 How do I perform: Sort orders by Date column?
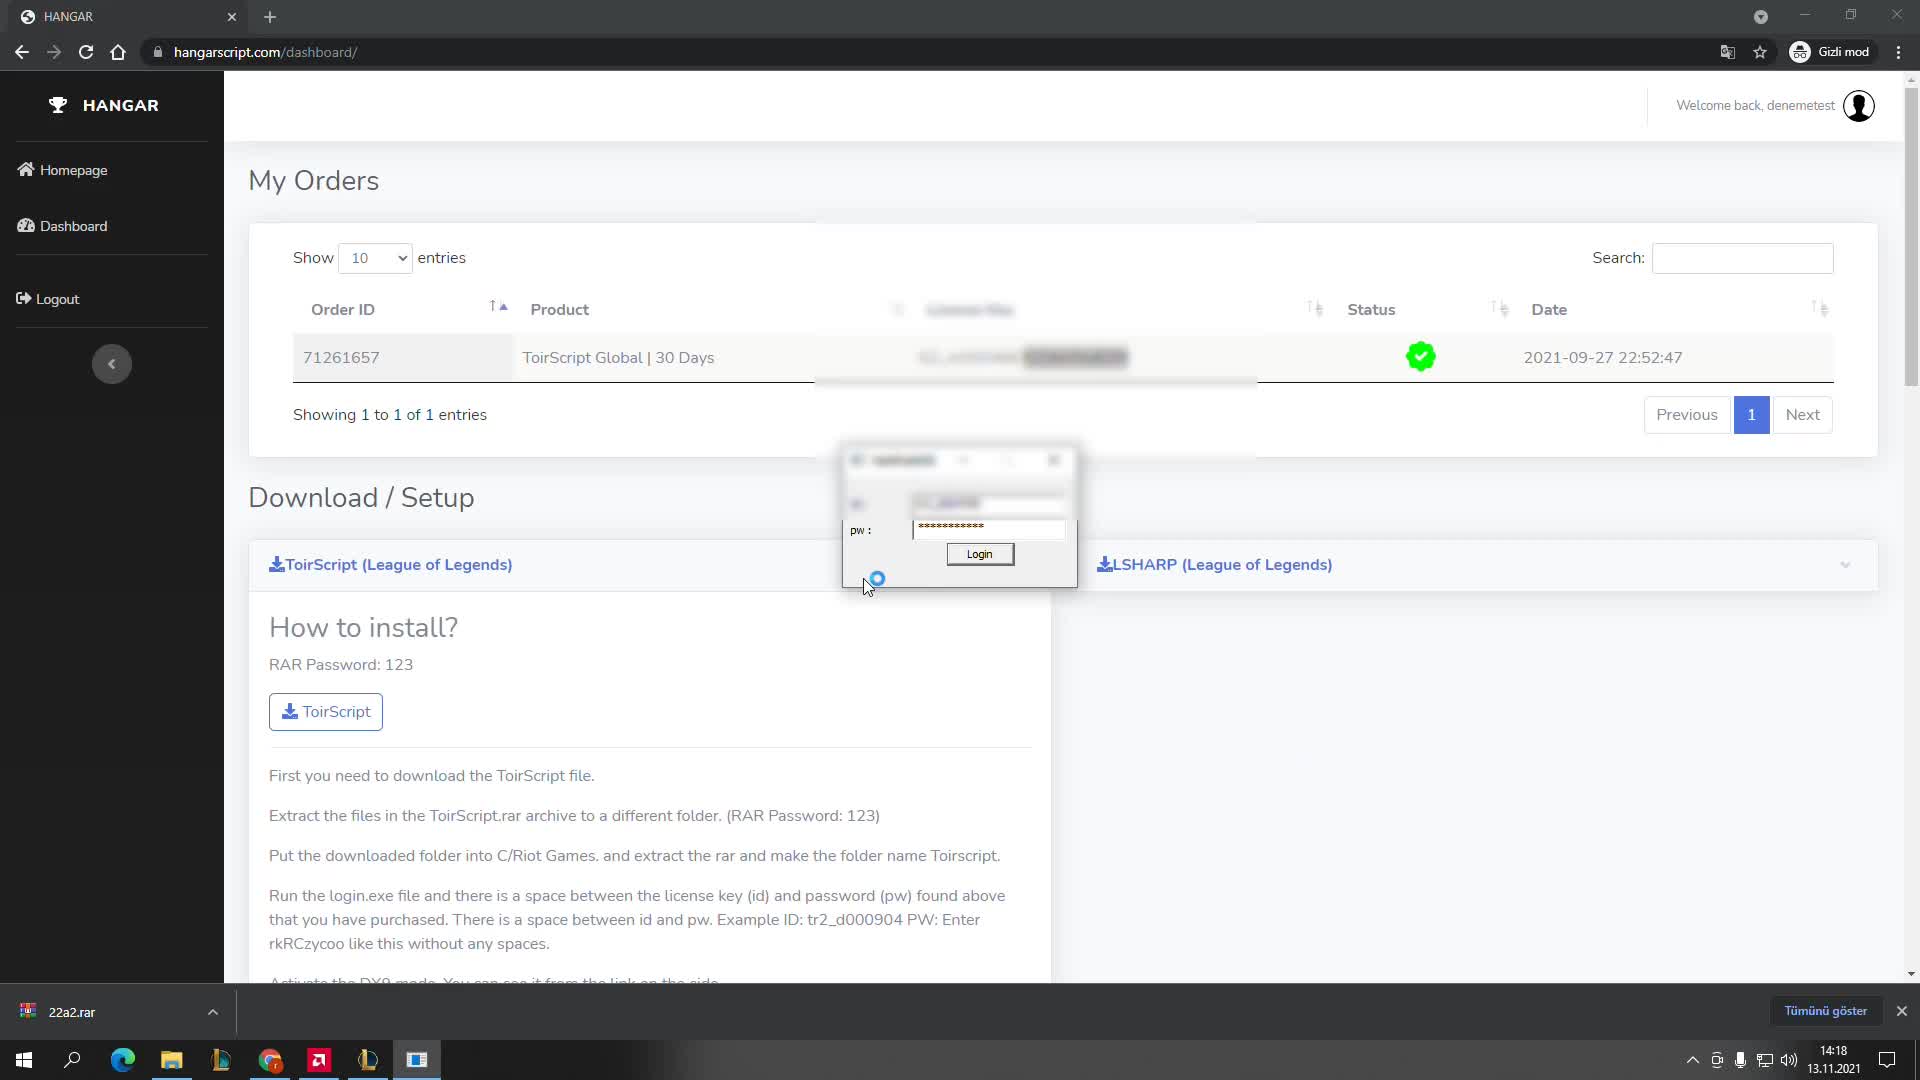[x=1549, y=310]
